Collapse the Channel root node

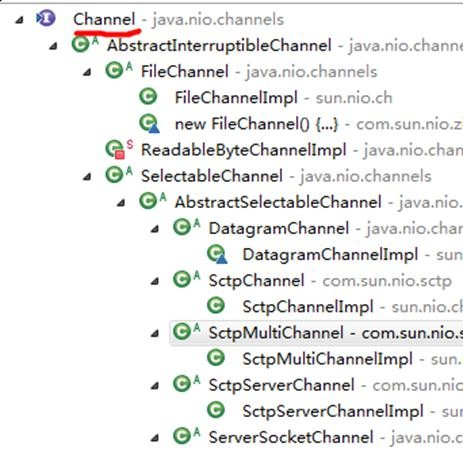pos(20,20)
